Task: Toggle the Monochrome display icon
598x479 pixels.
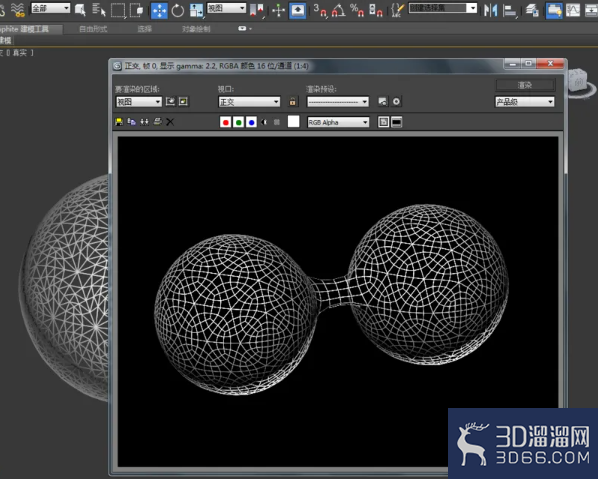Action: point(277,122)
